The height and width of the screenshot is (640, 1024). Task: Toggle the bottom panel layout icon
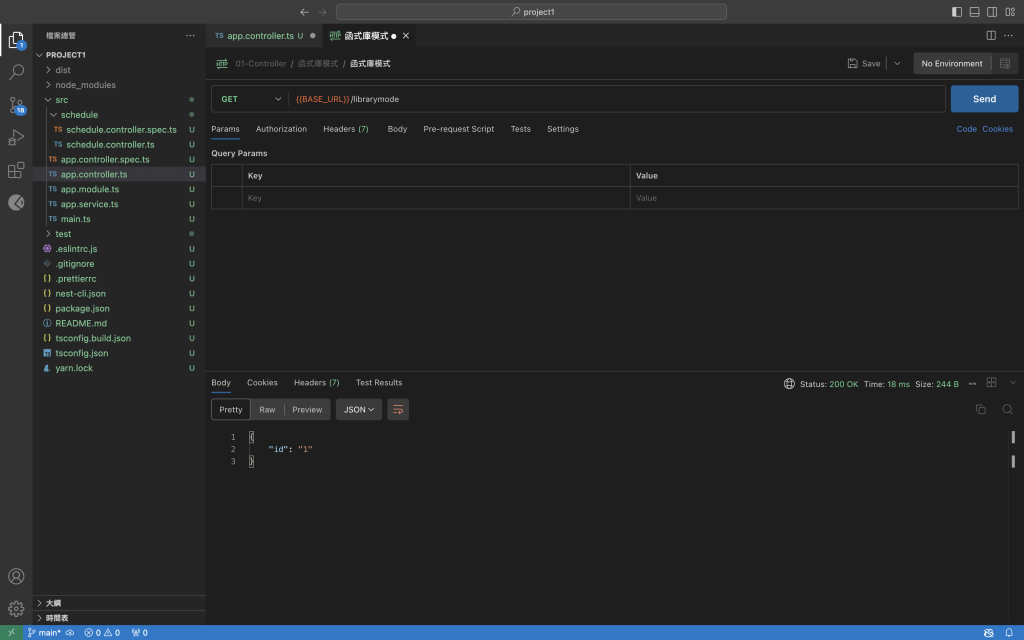[x=974, y=12]
